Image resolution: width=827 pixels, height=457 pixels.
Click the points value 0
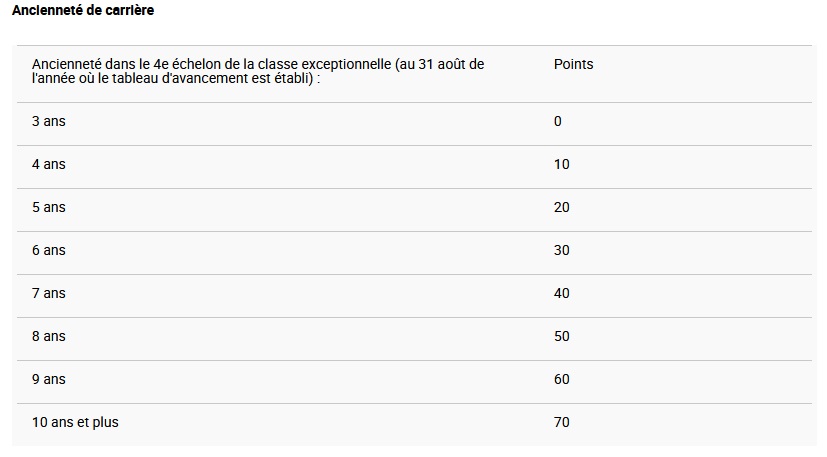pyautogui.click(x=558, y=121)
